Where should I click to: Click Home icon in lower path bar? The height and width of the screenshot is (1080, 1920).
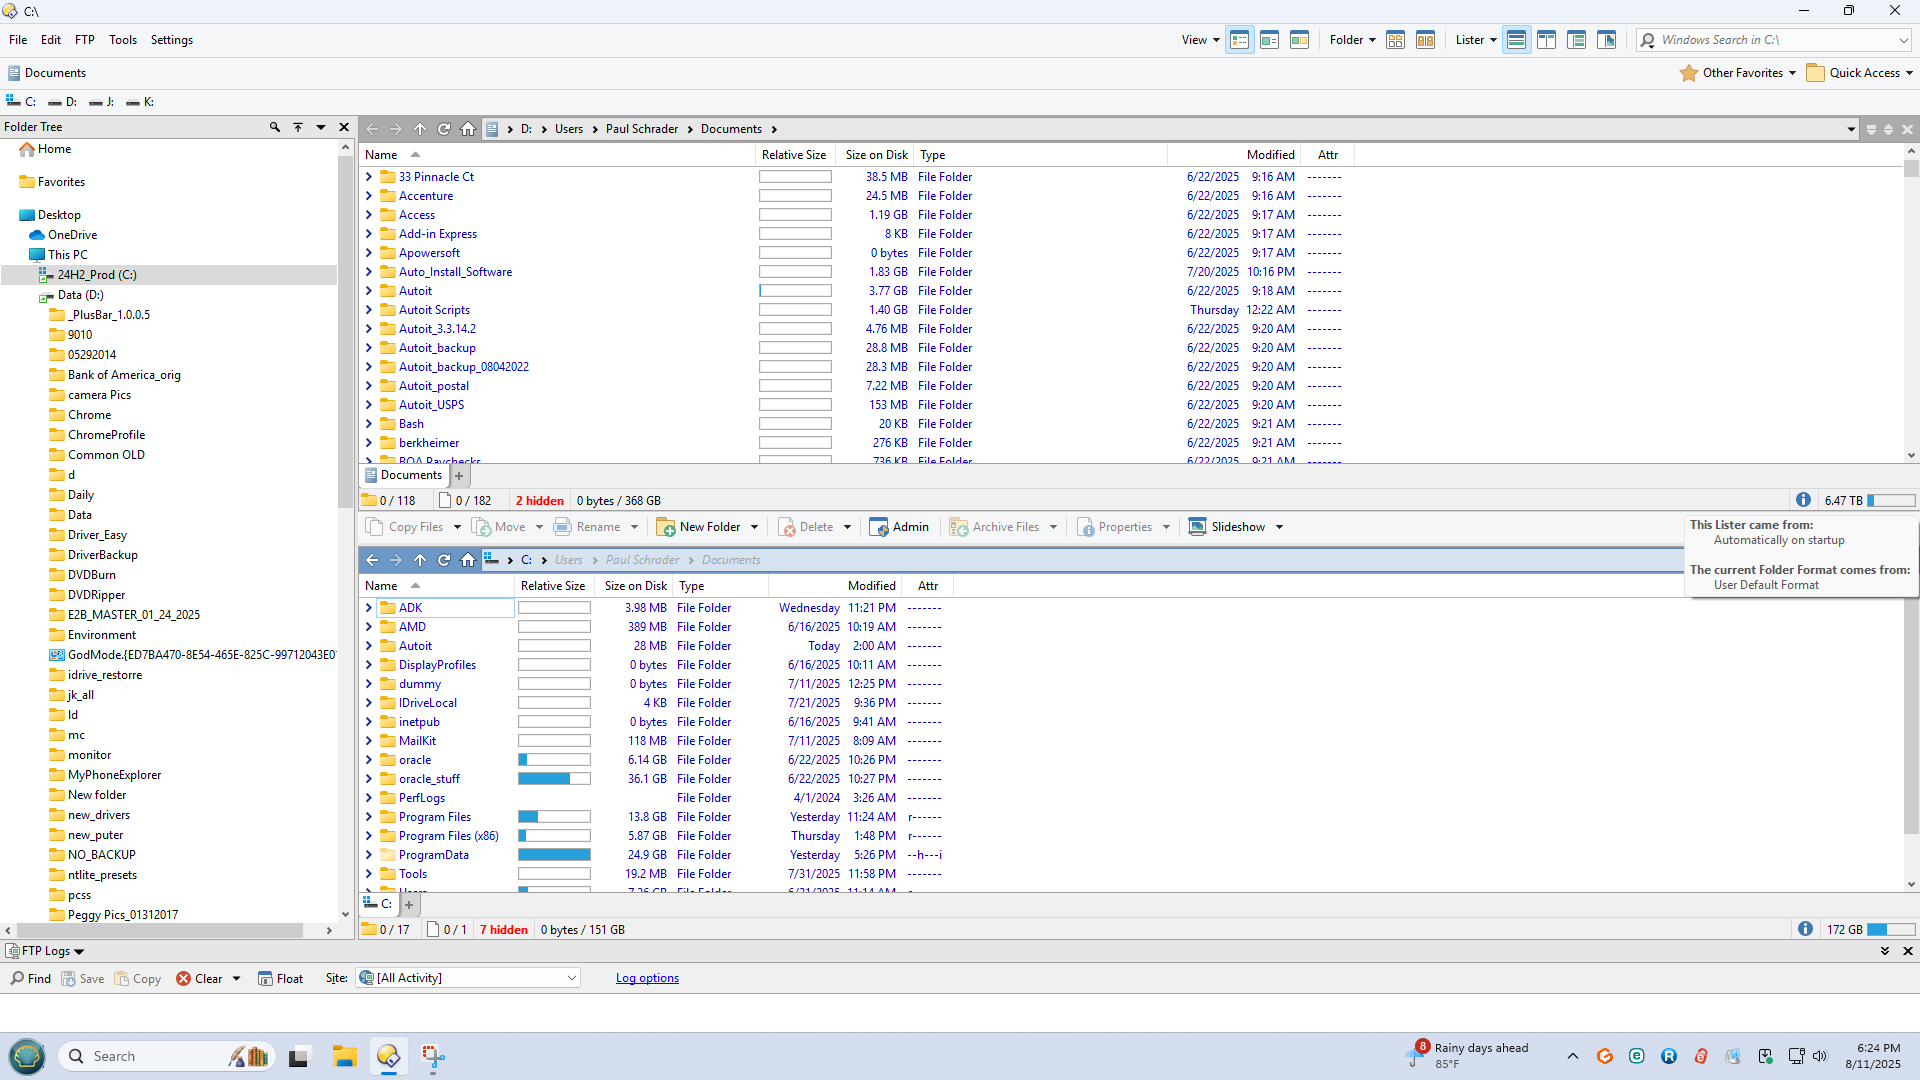468,560
